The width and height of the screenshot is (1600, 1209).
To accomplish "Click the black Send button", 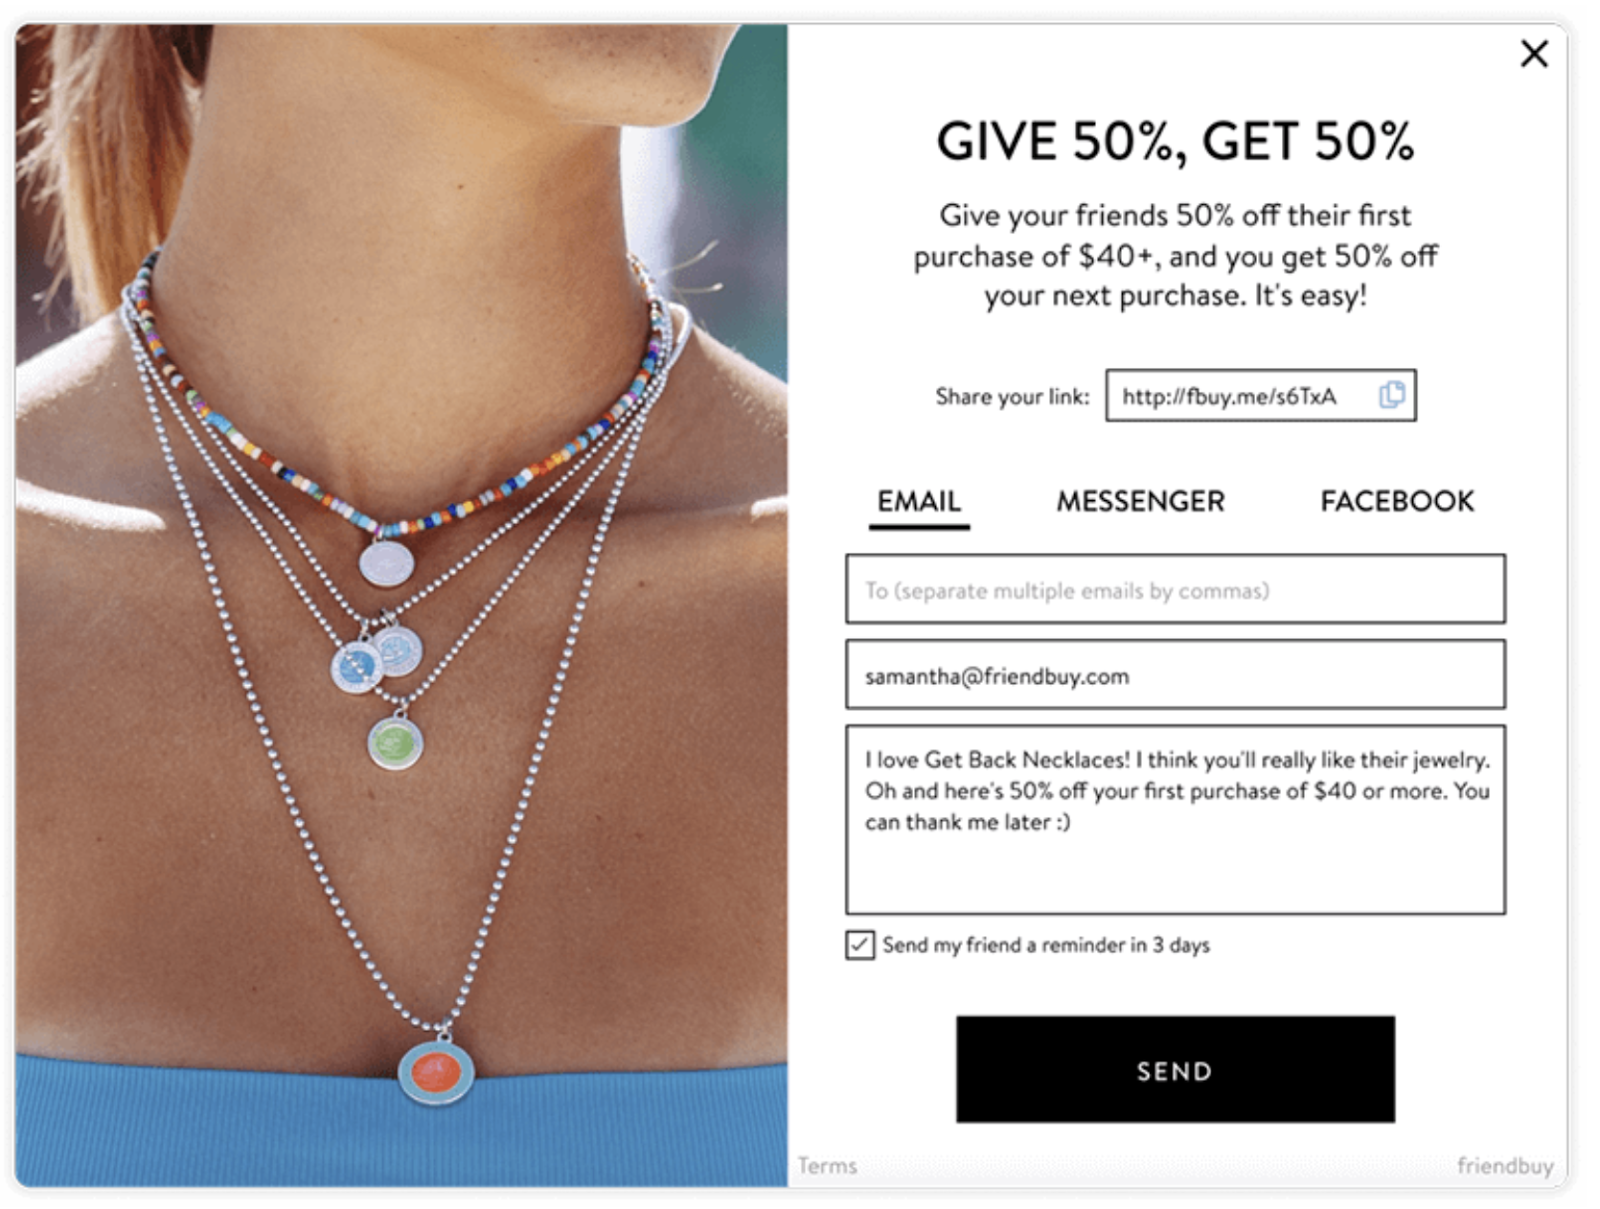I will tap(1175, 1069).
